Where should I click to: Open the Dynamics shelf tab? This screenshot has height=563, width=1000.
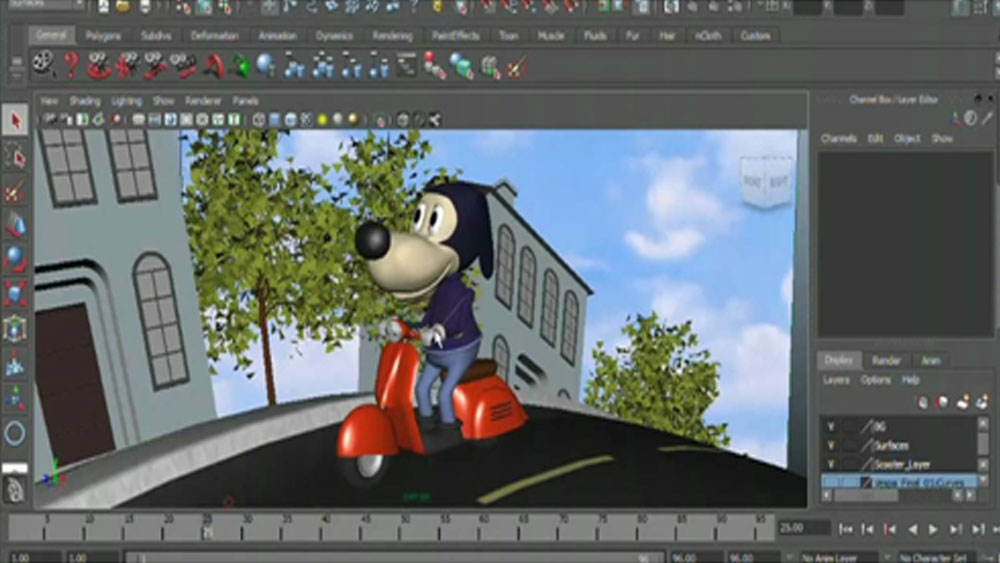(x=334, y=36)
